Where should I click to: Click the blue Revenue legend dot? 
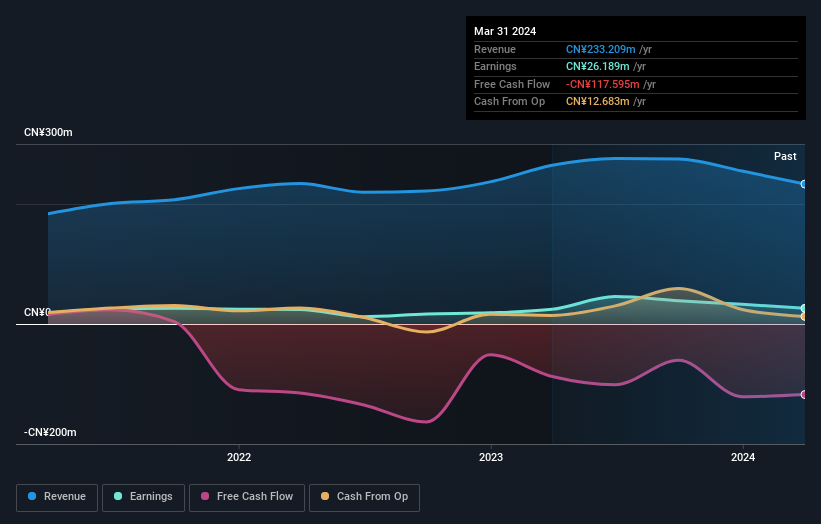point(32,496)
